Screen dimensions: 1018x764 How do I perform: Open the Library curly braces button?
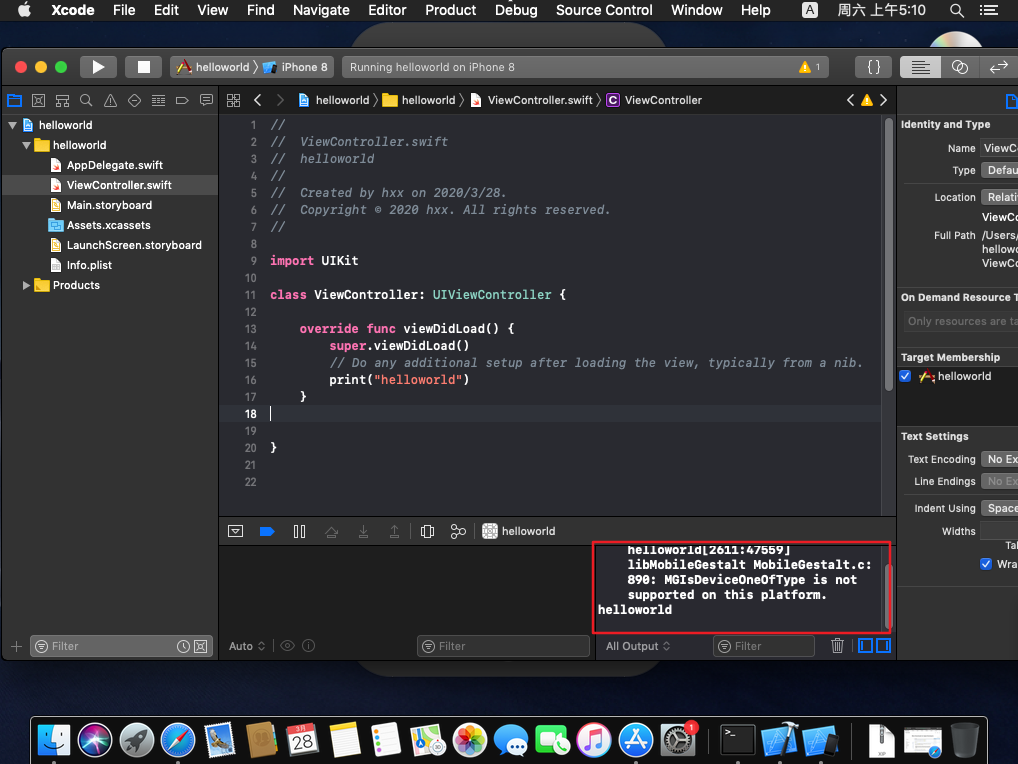874,67
